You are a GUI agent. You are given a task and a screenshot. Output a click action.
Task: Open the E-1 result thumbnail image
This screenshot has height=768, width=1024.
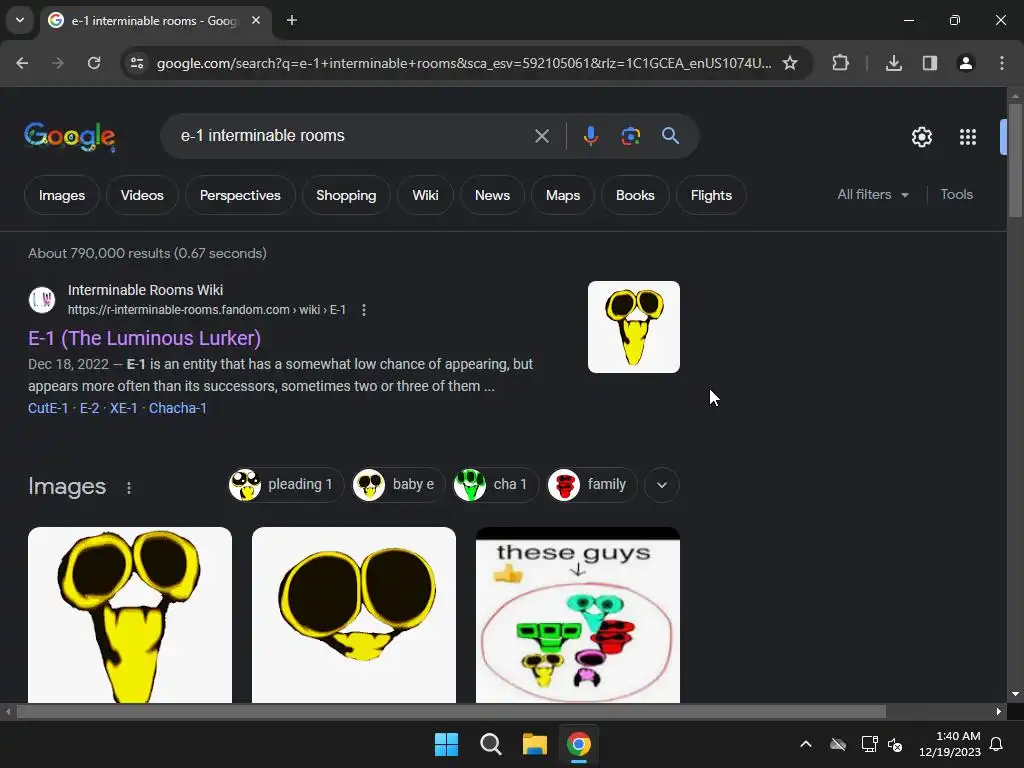click(633, 327)
